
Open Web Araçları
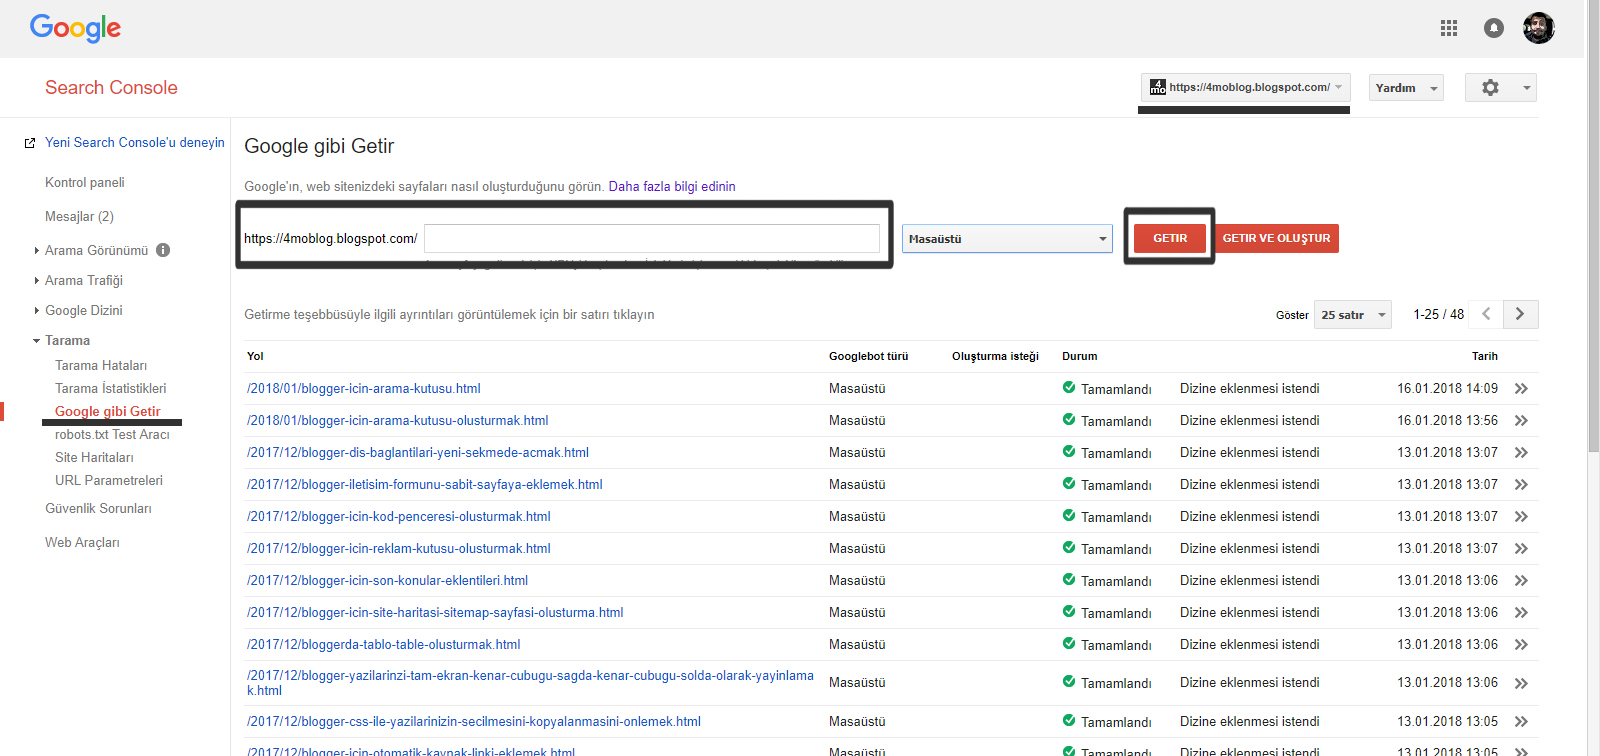pos(82,542)
